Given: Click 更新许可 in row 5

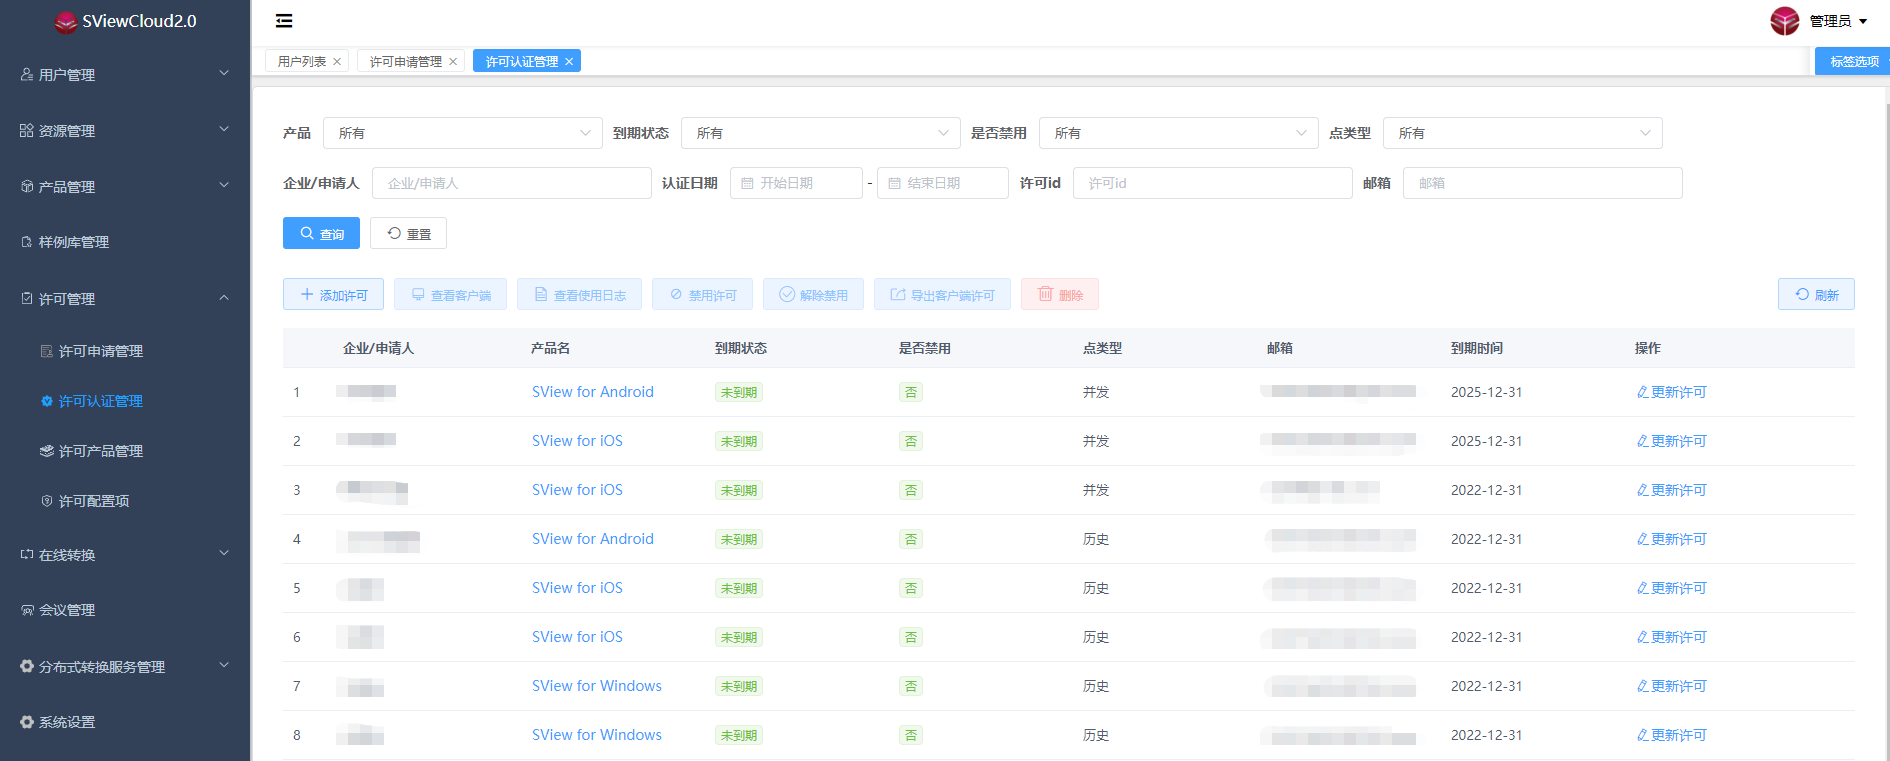Looking at the screenshot, I should 1671,588.
